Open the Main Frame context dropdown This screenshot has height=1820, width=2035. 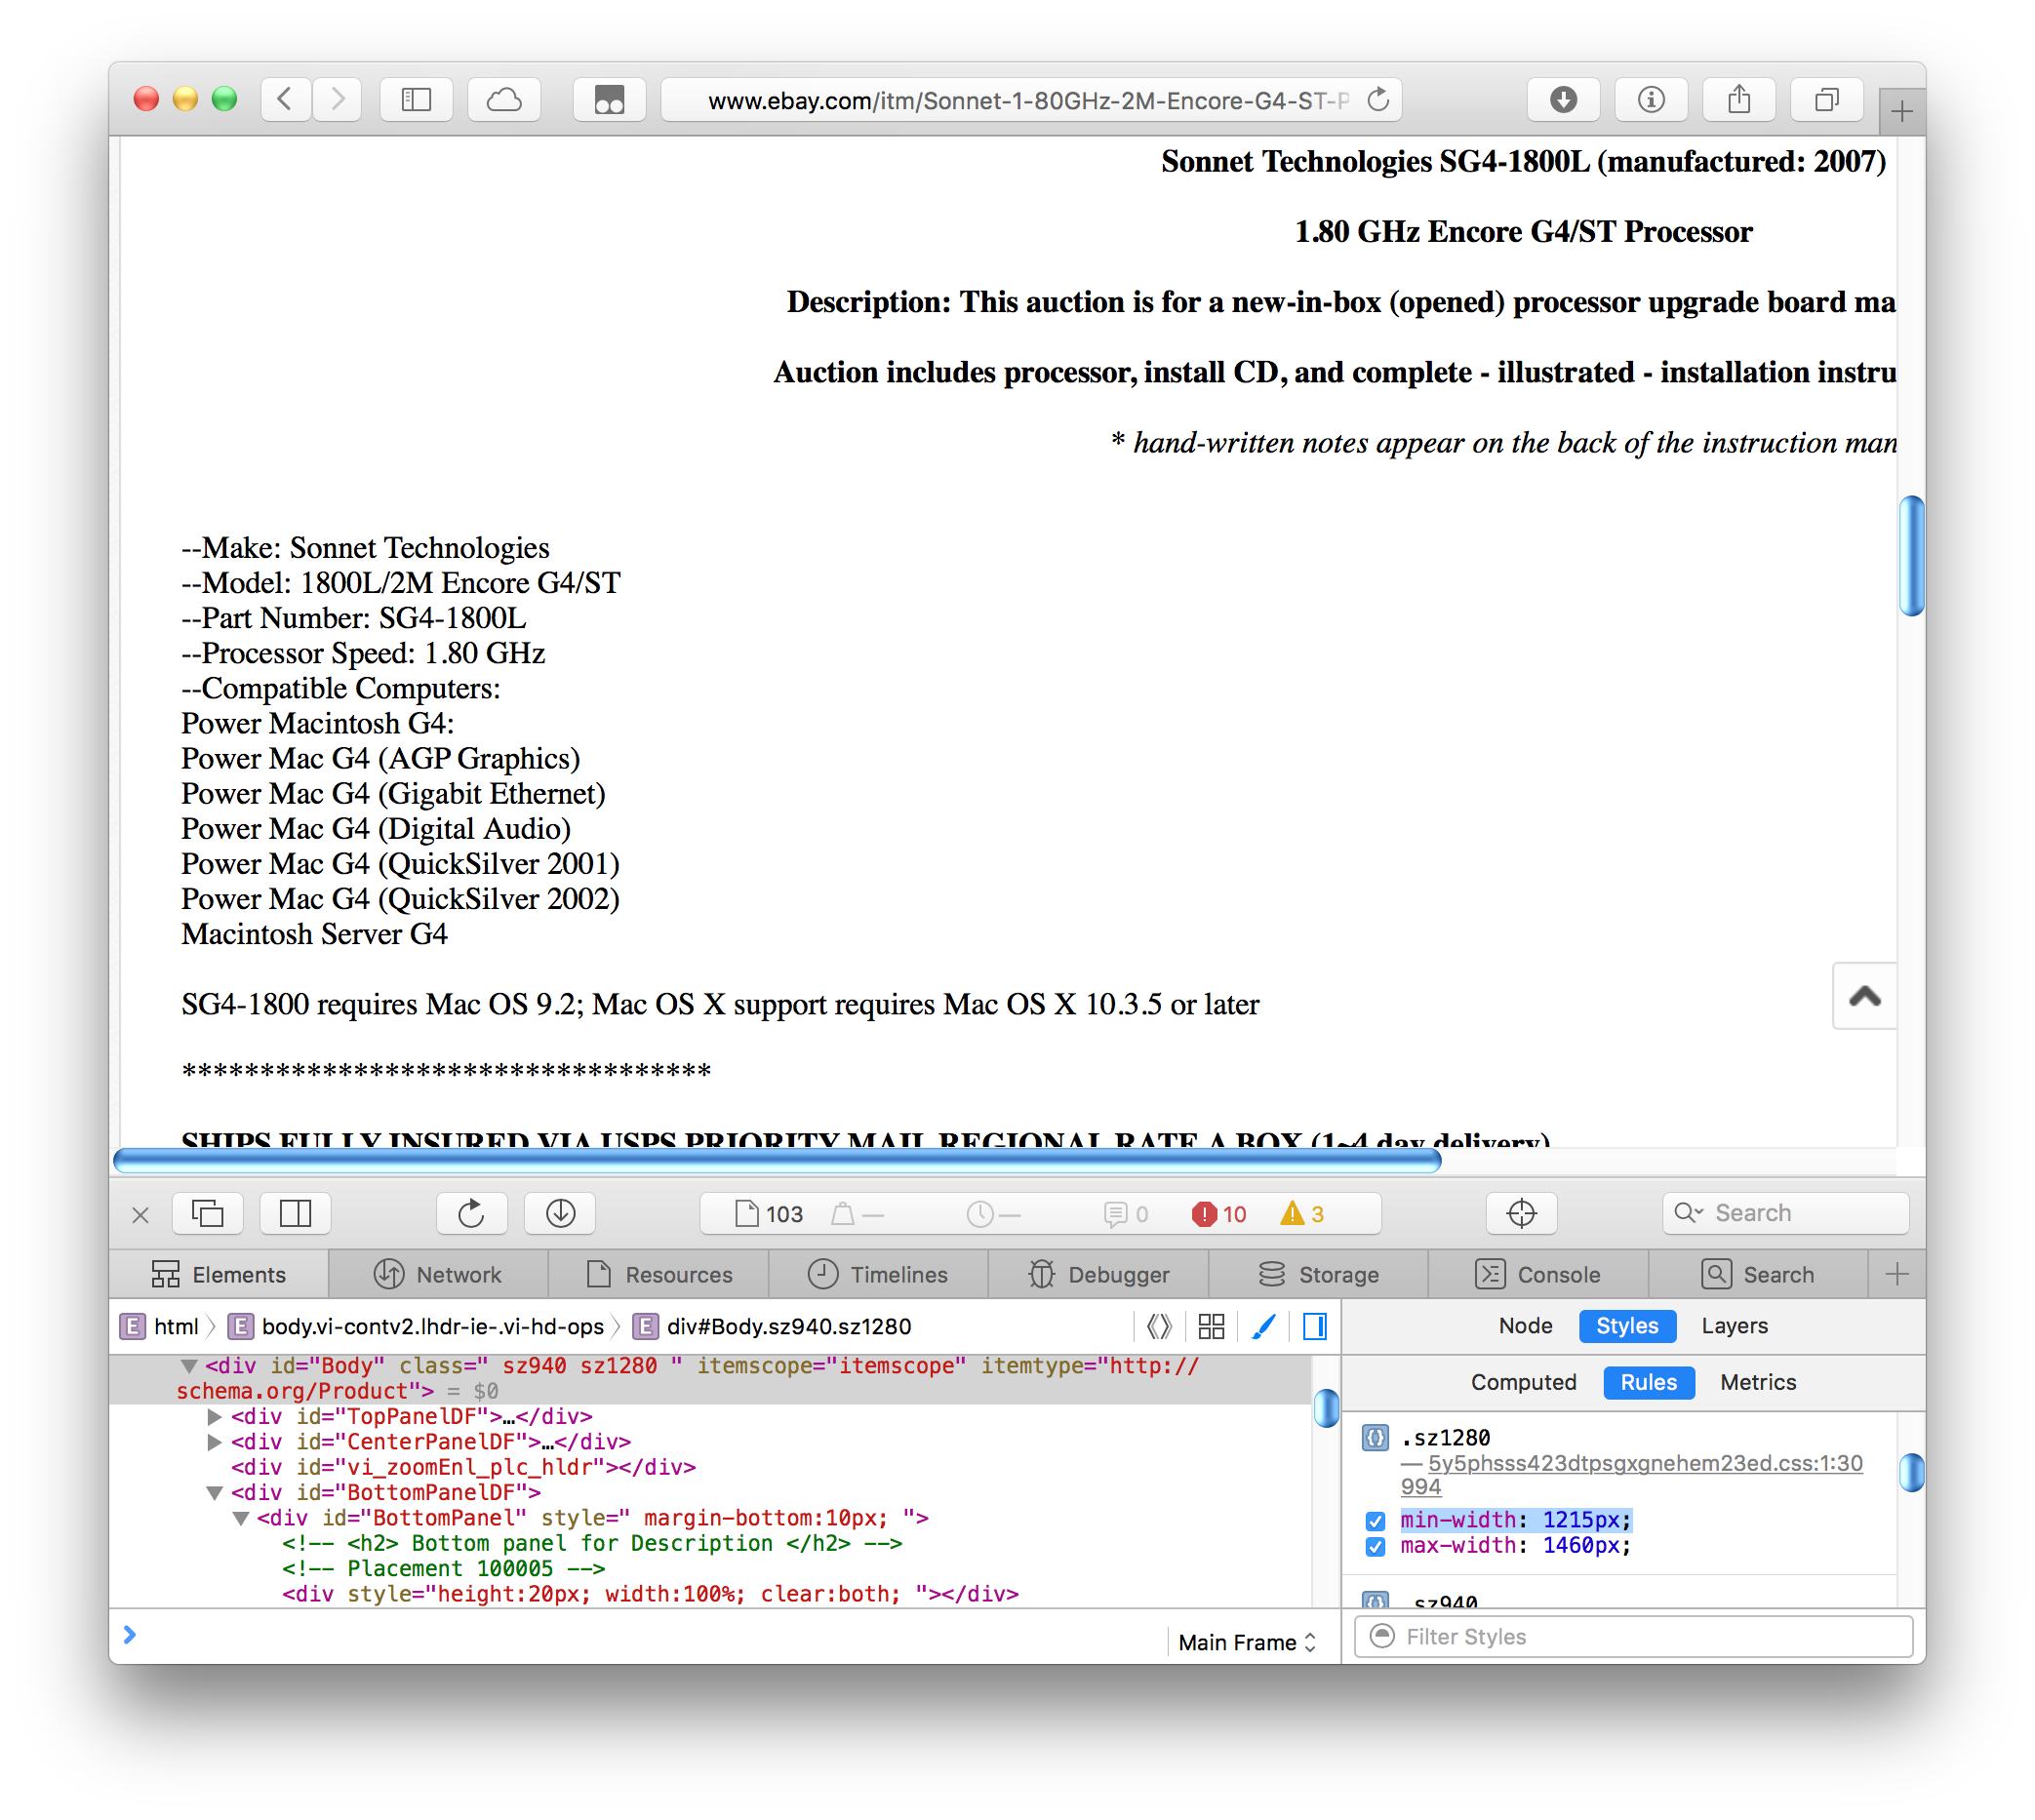(x=1246, y=1642)
